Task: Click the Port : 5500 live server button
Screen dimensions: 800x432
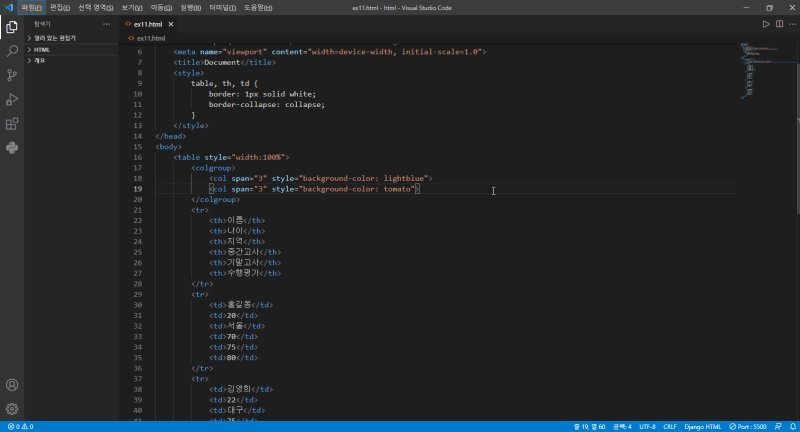Action: [x=747, y=426]
